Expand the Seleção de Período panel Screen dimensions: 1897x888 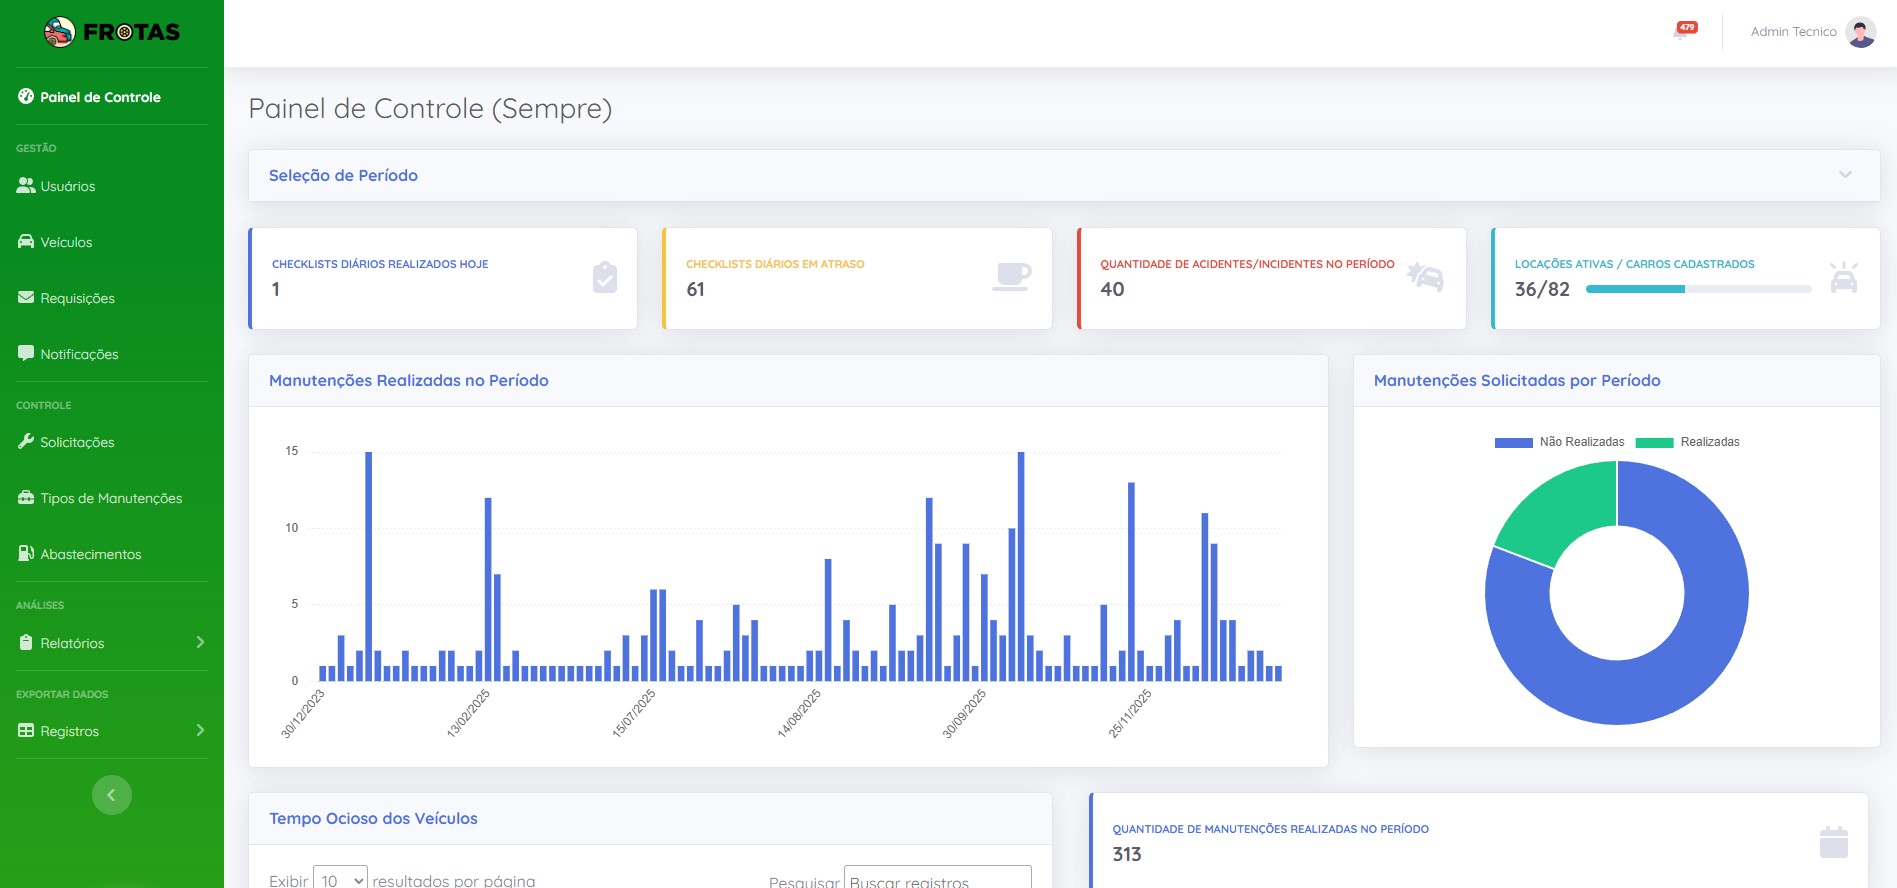[1845, 175]
